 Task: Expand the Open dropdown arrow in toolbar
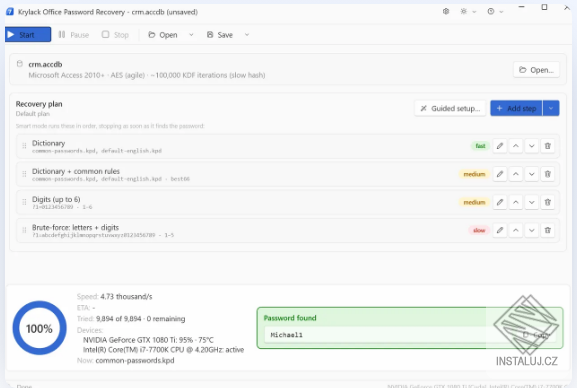[191, 35]
